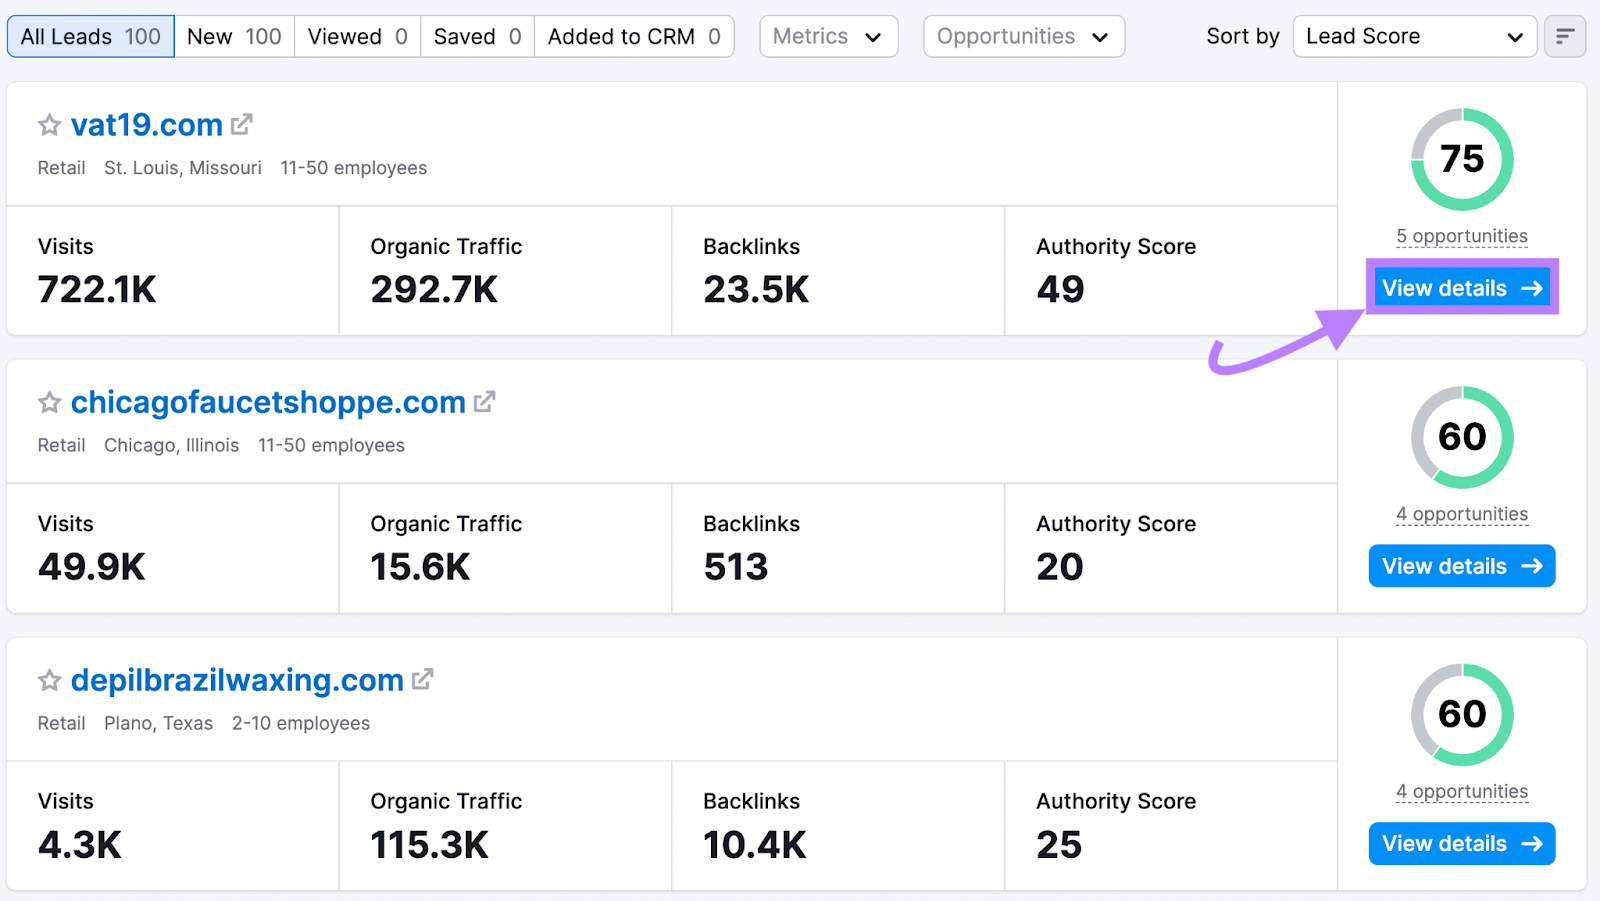Open the chicagofaucetshoppe.com domain link
The width and height of the screenshot is (1600, 901).
click(268, 402)
